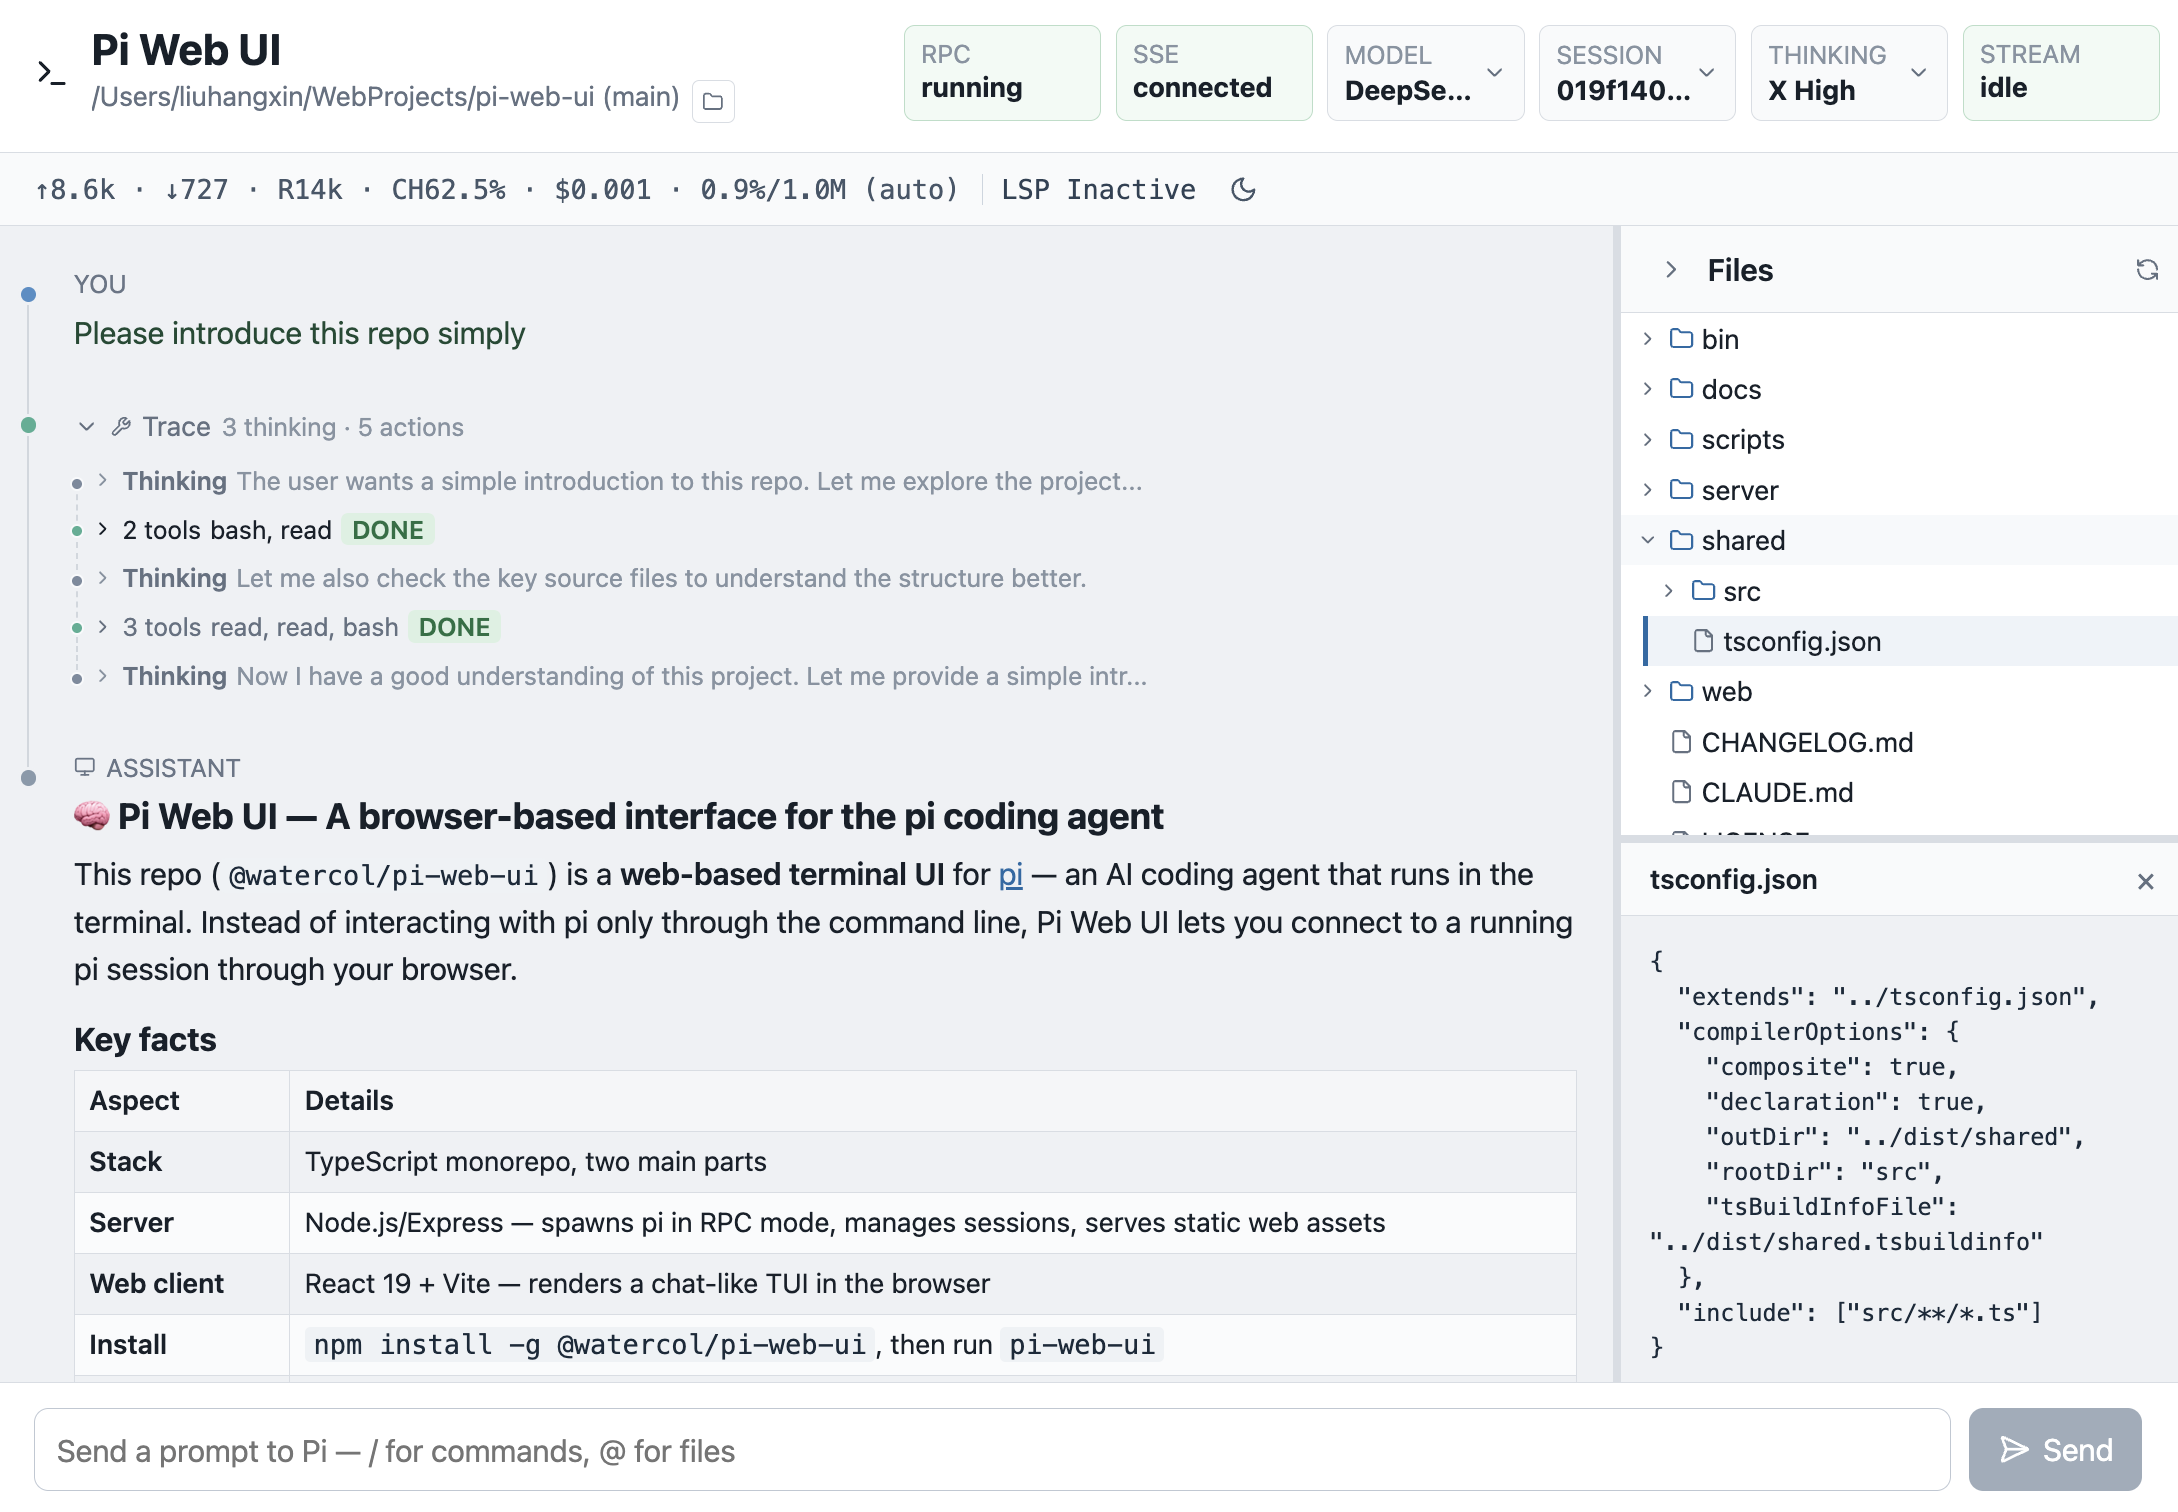Click the server folder icon

(x=1681, y=490)
